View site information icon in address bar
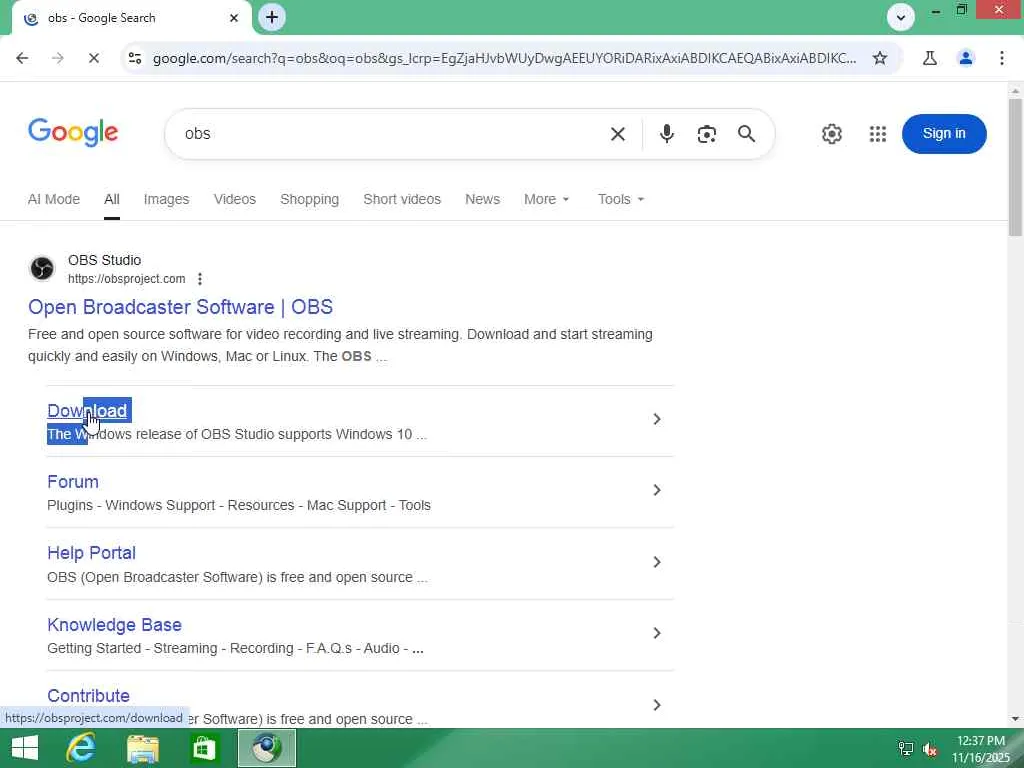Screen dimensions: 1024x768 pyautogui.click(x=135, y=58)
